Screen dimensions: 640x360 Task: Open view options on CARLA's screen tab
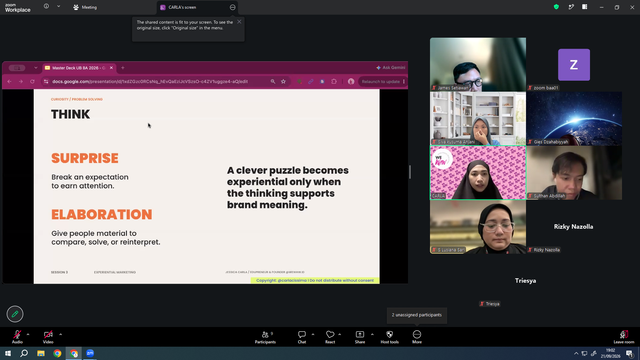(x=233, y=7)
